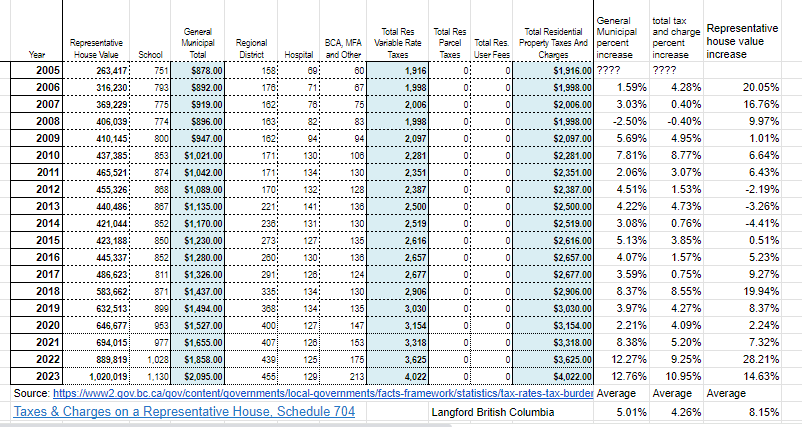
Task: Click Total Res Parcel Taxes header
Action: point(450,43)
